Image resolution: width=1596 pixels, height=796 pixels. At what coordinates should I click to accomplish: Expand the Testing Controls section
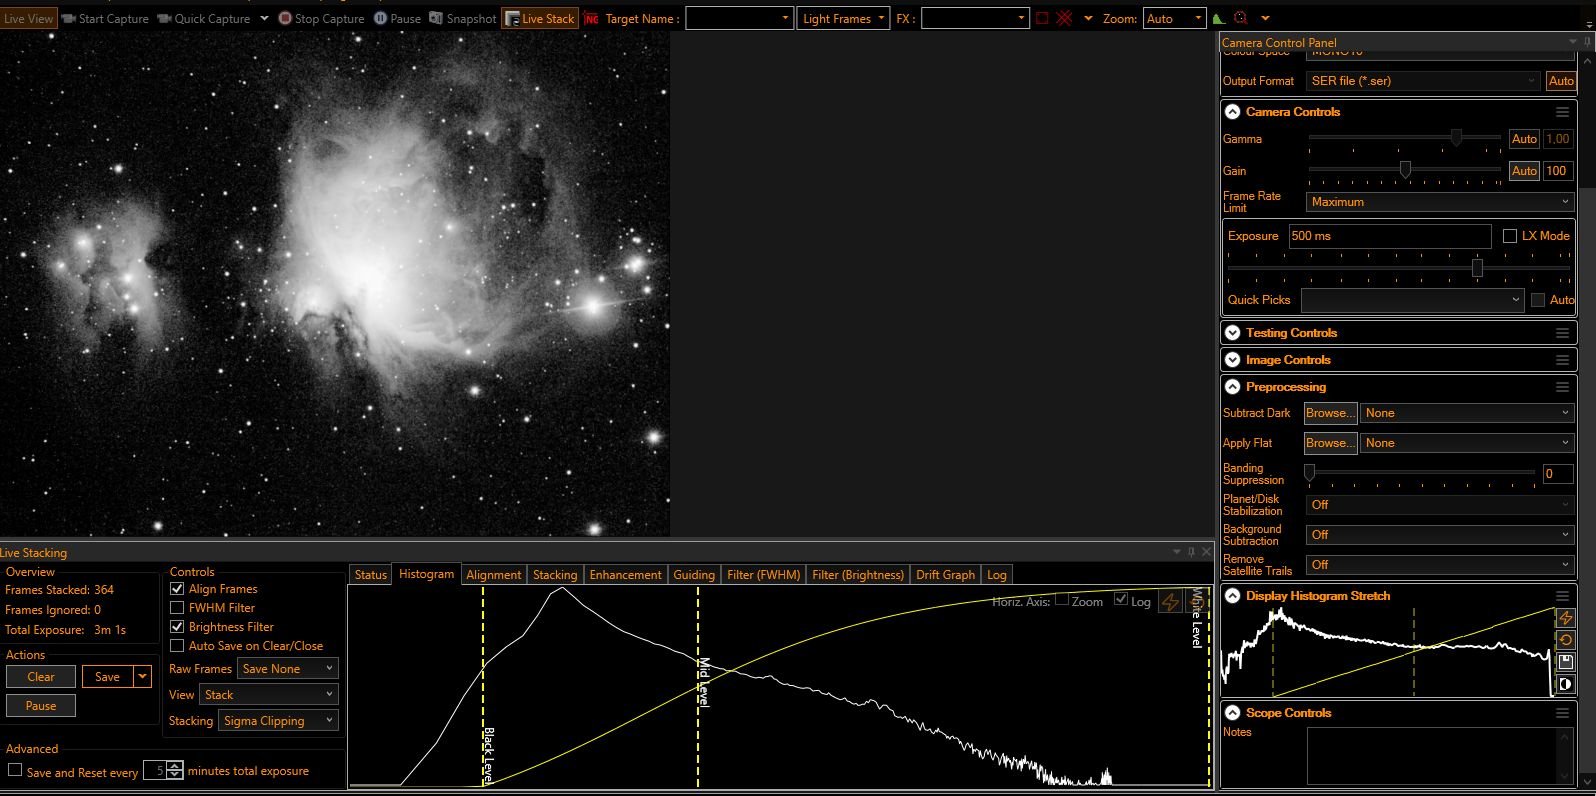[x=1233, y=333]
